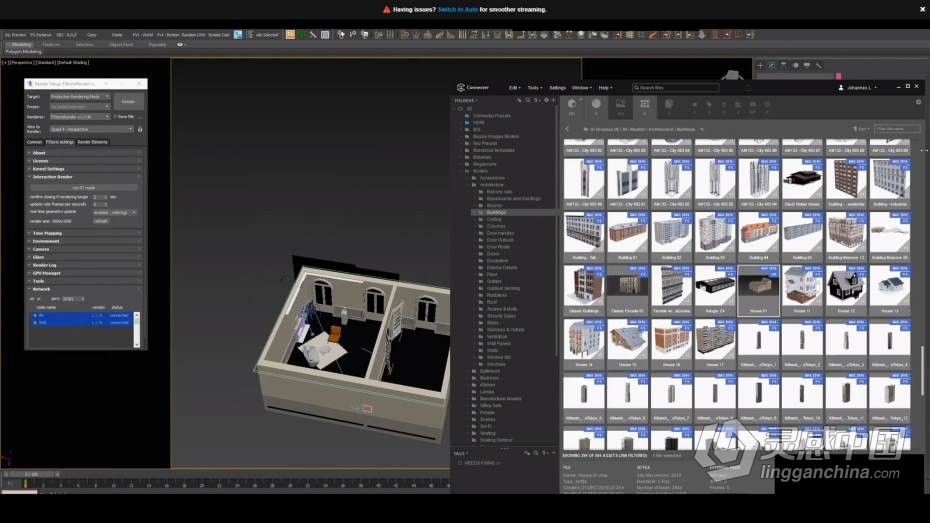Click the Render button in Render Setup
930x523 pixels.
tap(128, 101)
